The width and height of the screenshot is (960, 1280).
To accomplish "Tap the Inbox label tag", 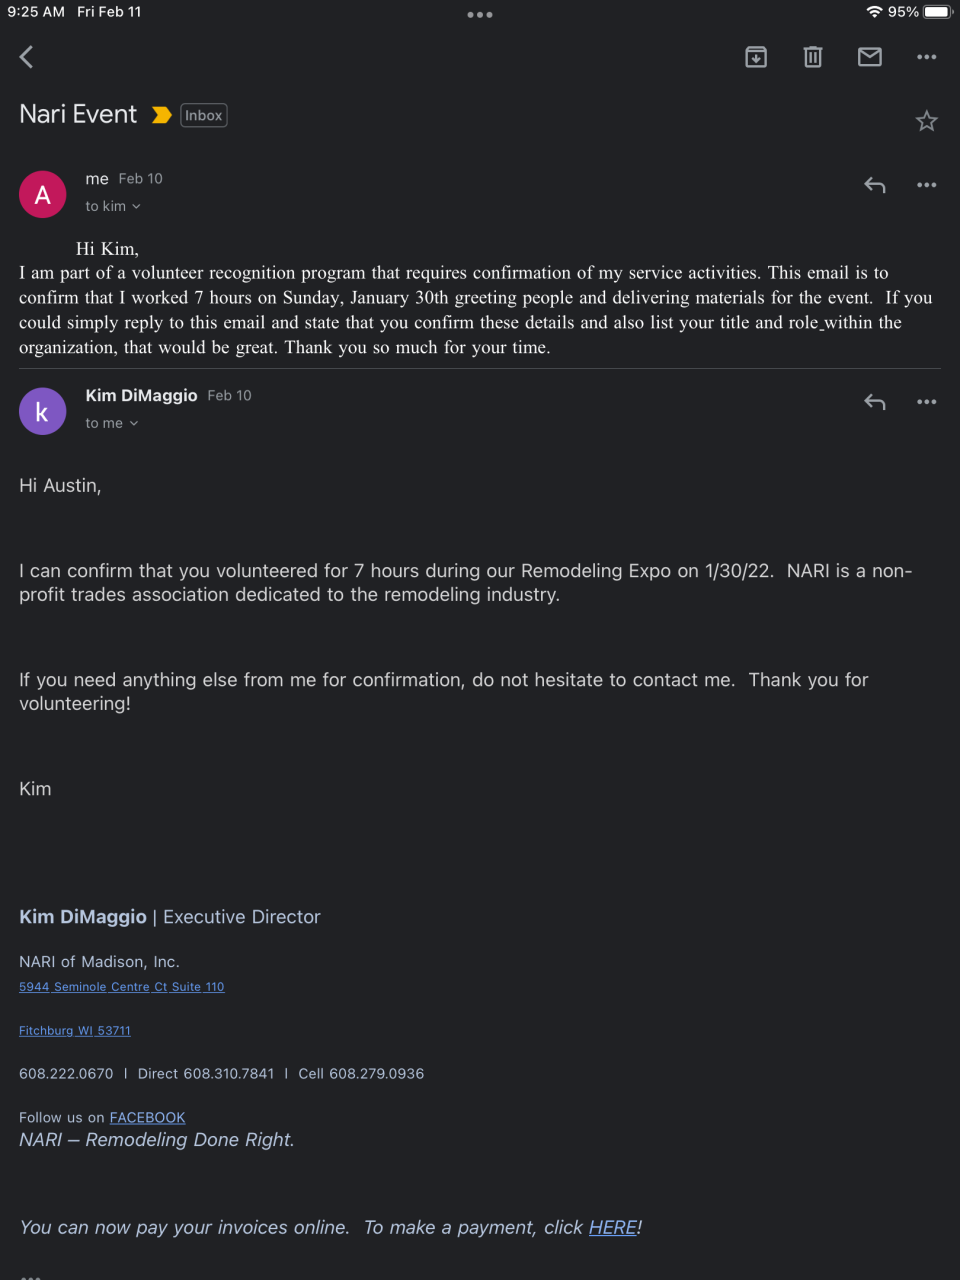I will 204,116.
